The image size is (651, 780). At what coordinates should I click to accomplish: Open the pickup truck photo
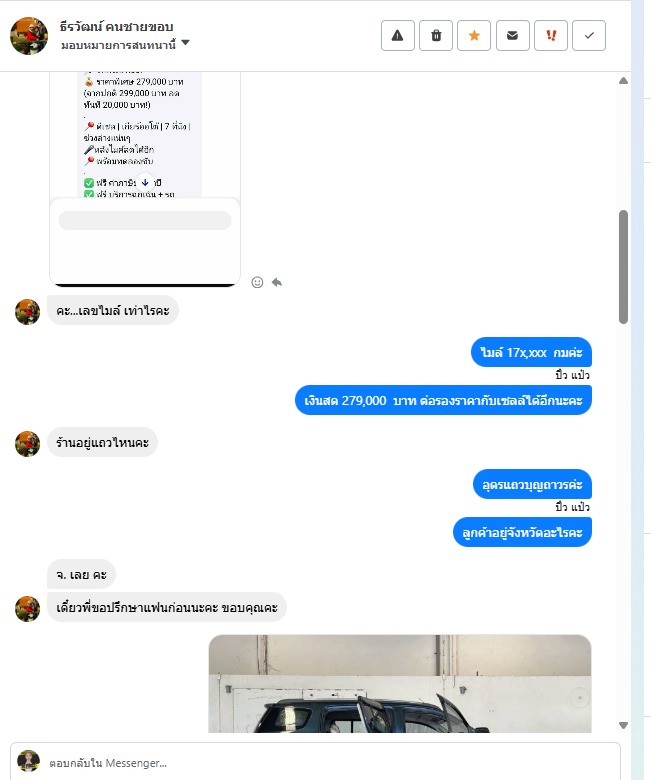click(400, 683)
